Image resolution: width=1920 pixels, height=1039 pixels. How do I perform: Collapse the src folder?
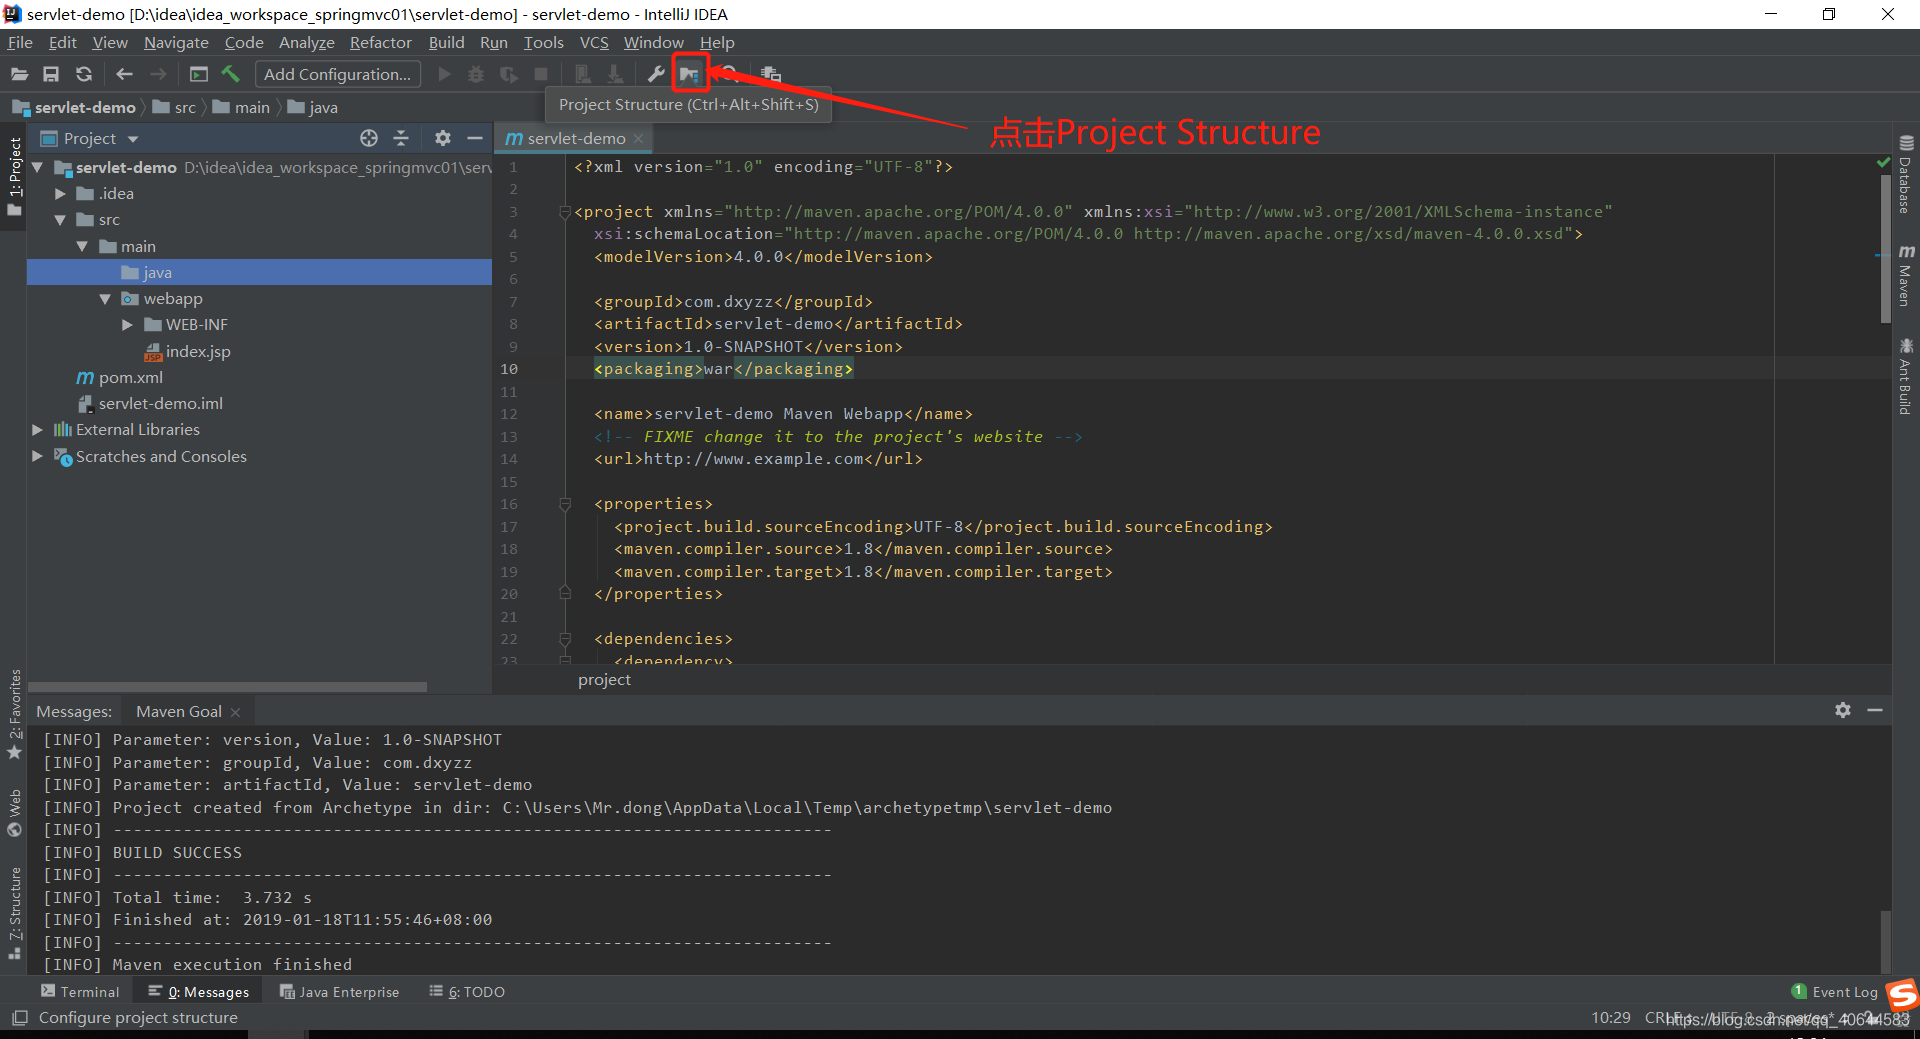[x=60, y=220]
